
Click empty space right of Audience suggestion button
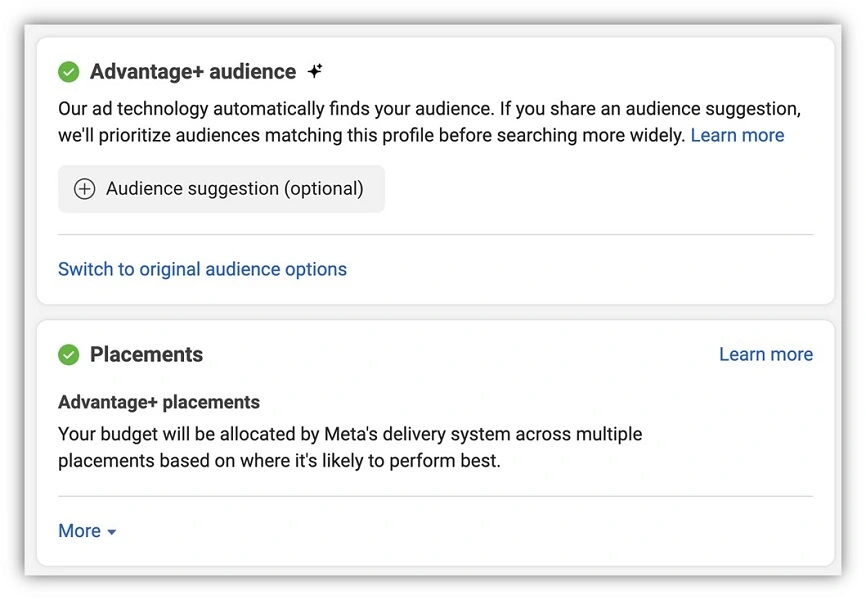(x=600, y=189)
